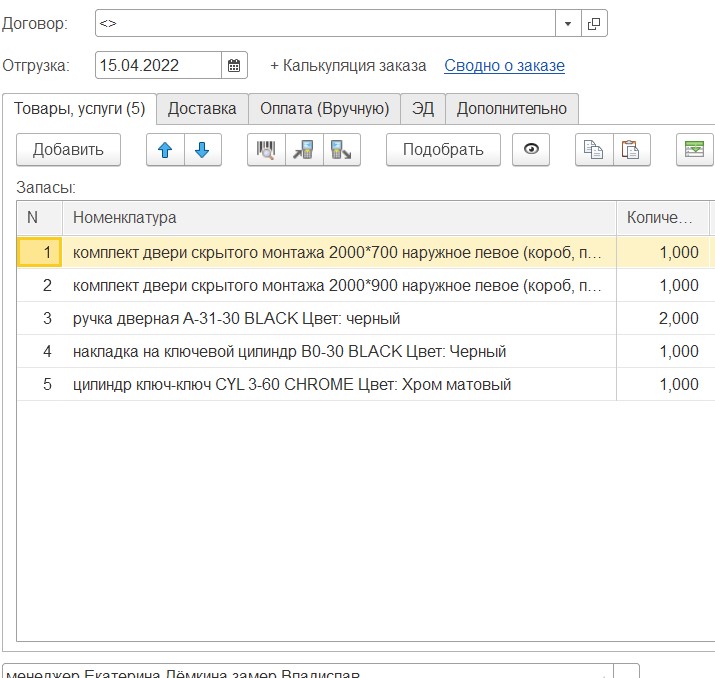Viewport: 715px width, 678px height.
Task: Move the selected row up with blue arrow
Action: click(165, 150)
